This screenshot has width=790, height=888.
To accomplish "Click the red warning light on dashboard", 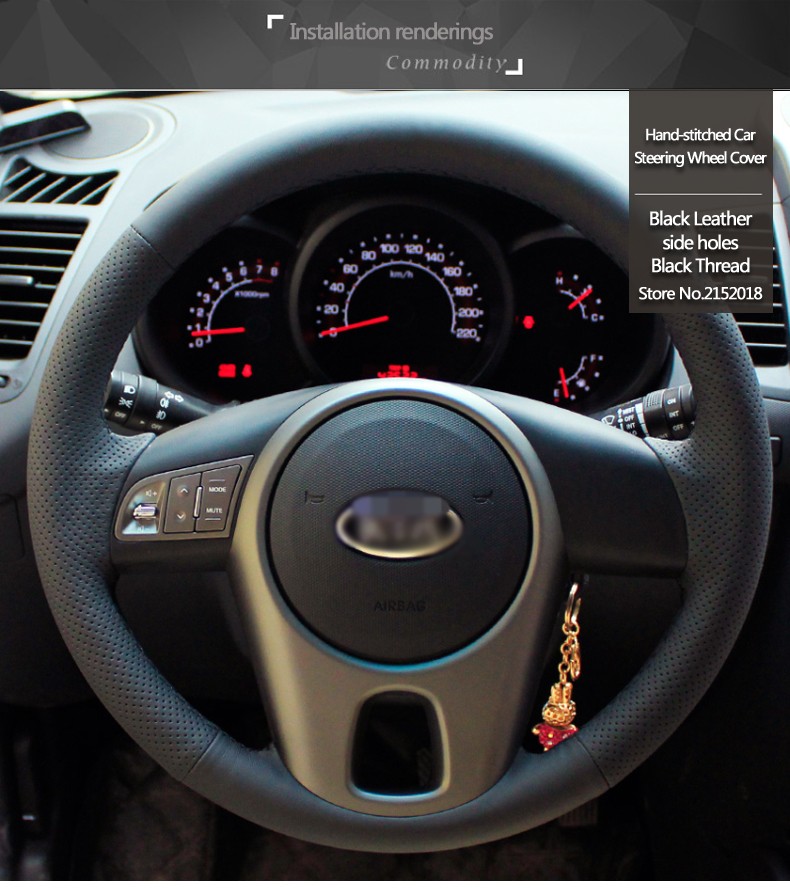I will [x=529, y=322].
